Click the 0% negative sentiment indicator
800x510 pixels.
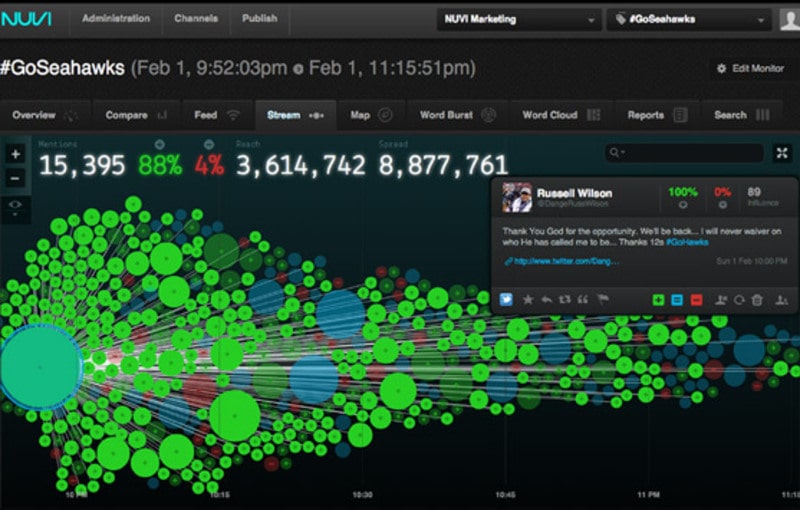click(x=722, y=197)
